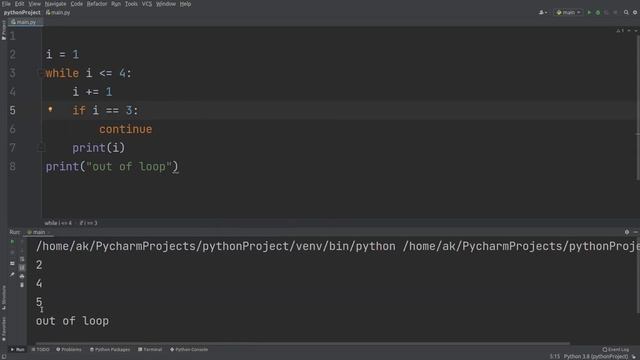Click the print icon in Run panel
This screenshot has height=360, width=640.
22,276
